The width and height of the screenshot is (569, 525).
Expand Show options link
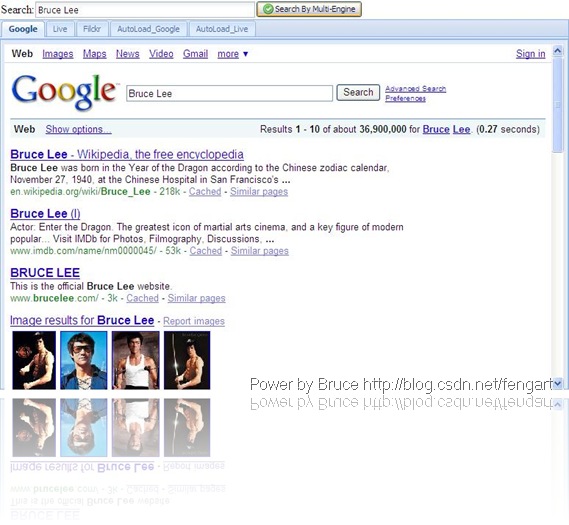(x=78, y=130)
